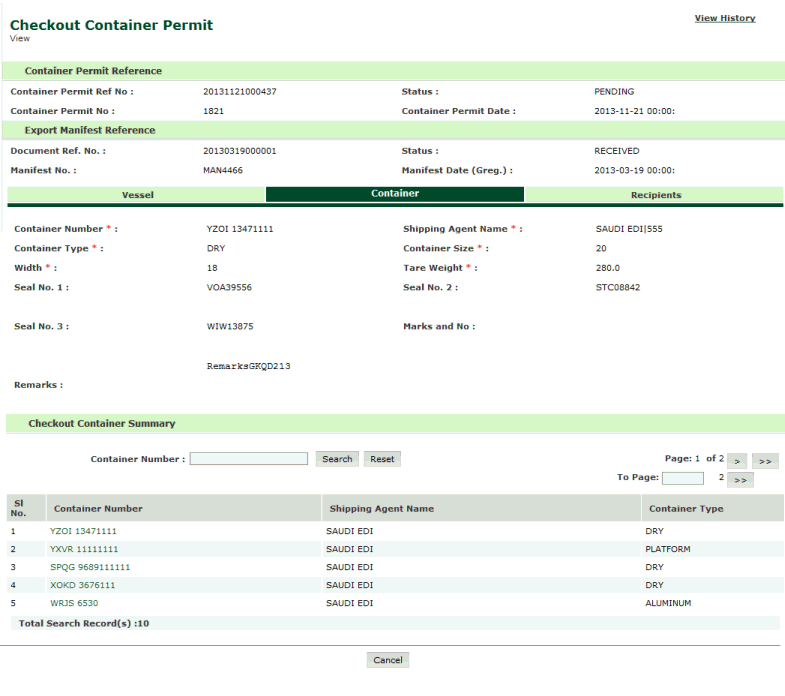
Task: Click container WRJS 6530 link
Action: pyautogui.click(x=74, y=603)
